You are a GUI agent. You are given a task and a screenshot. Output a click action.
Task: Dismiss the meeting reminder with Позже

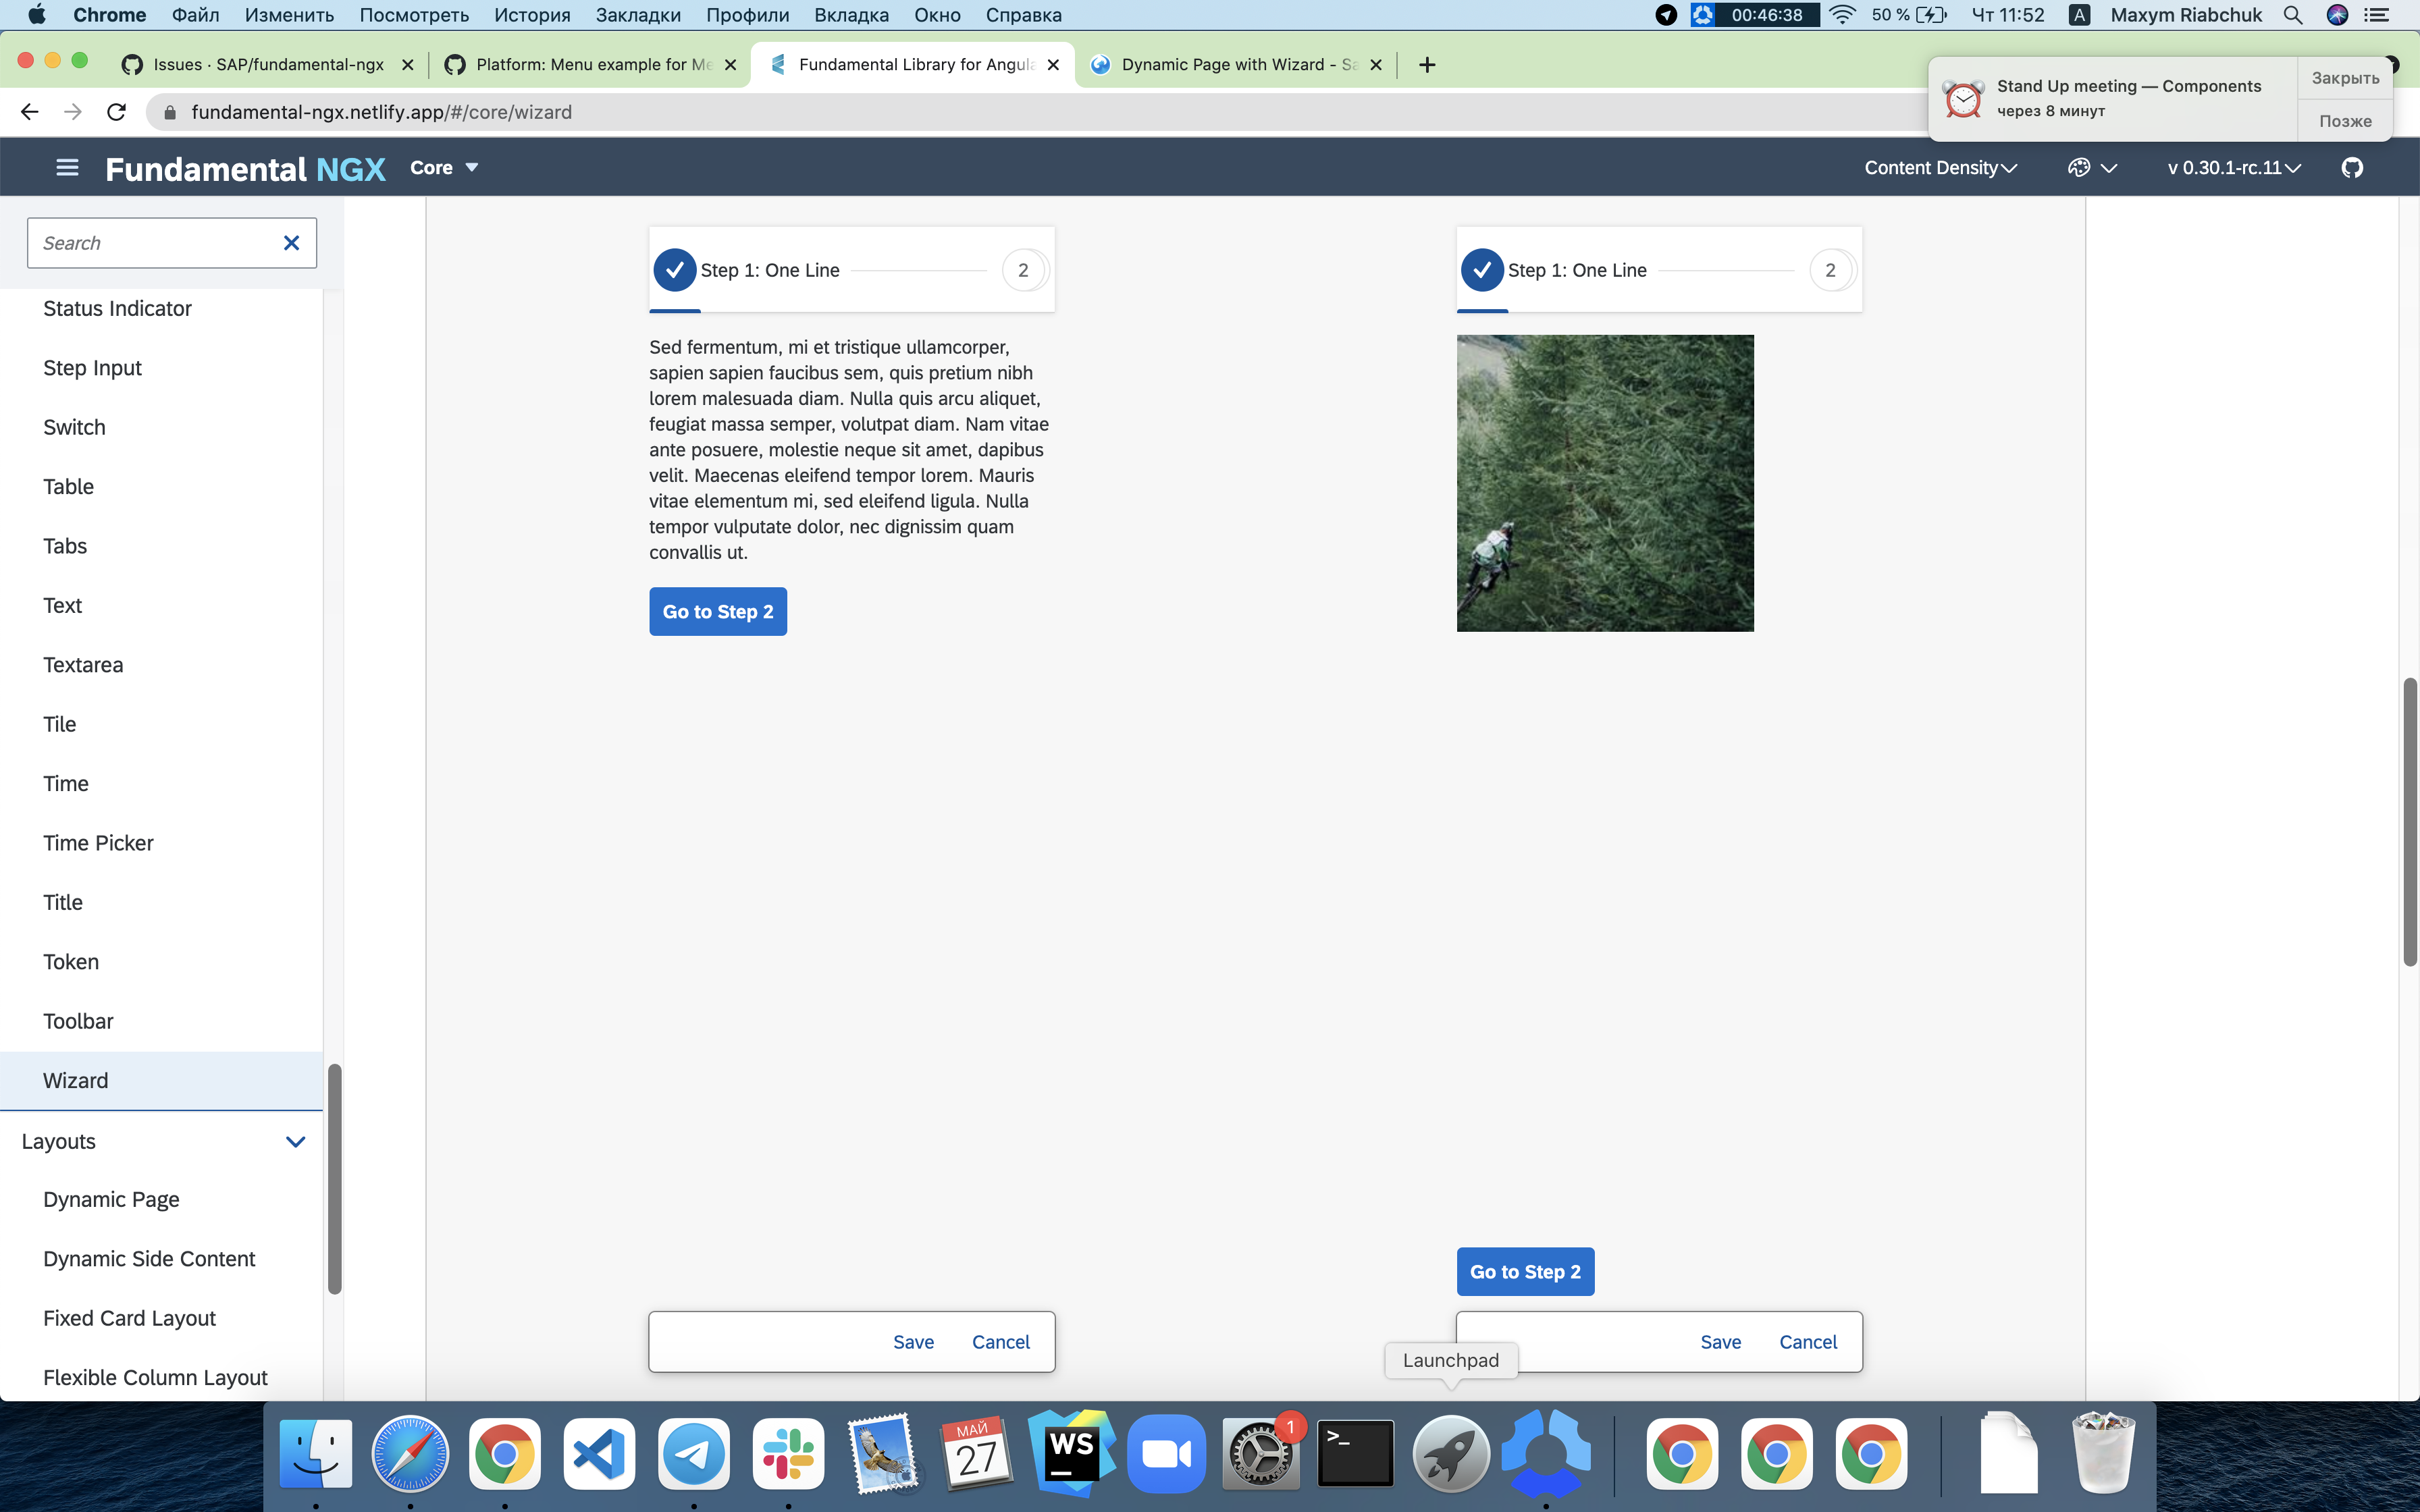2345,120
